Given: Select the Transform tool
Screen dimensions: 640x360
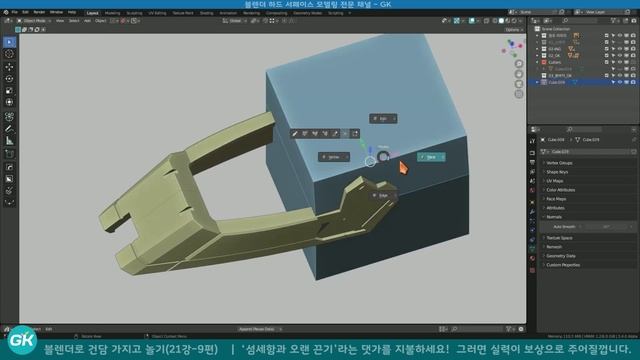Looking at the screenshot, I should point(9,102).
